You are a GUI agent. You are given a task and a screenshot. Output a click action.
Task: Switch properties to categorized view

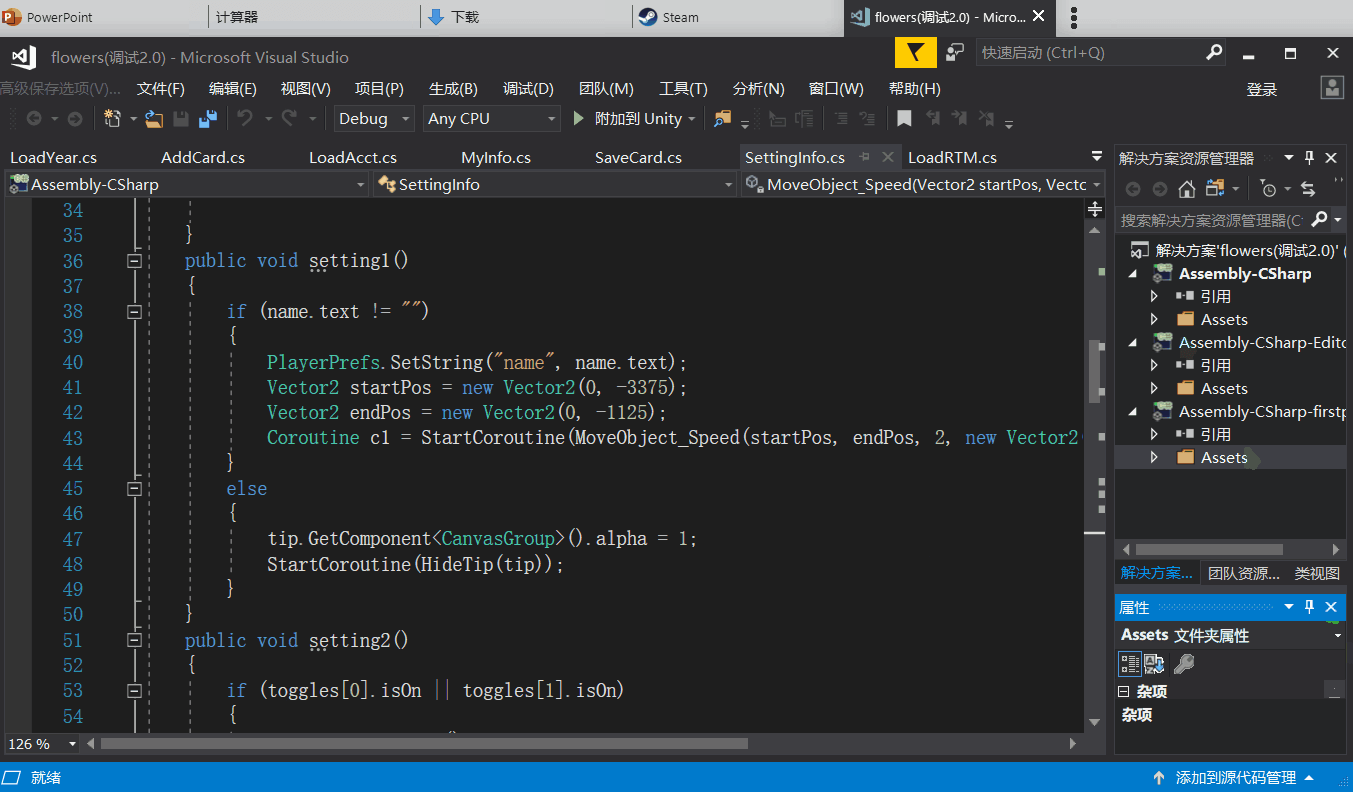[x=1130, y=664]
